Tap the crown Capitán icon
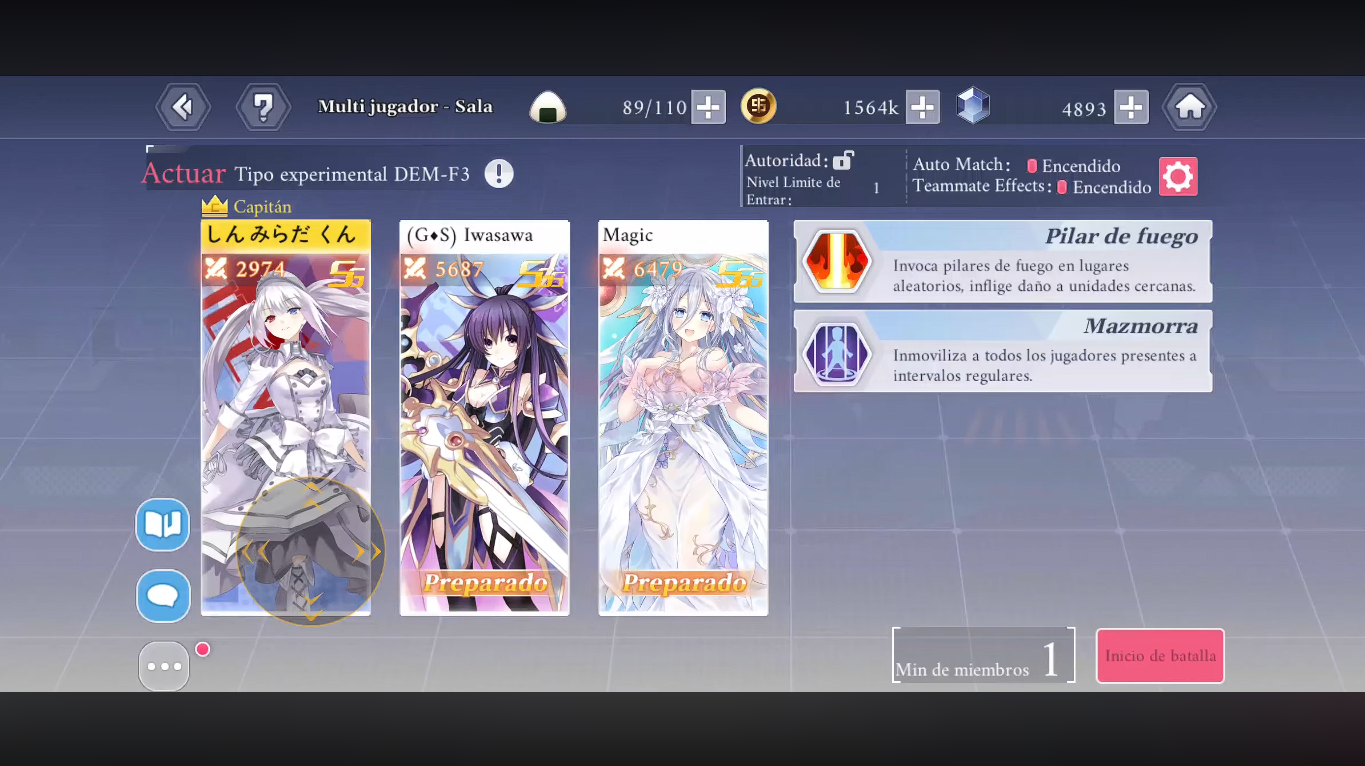Image resolution: width=1365 pixels, height=766 pixels. pyautogui.click(x=215, y=206)
